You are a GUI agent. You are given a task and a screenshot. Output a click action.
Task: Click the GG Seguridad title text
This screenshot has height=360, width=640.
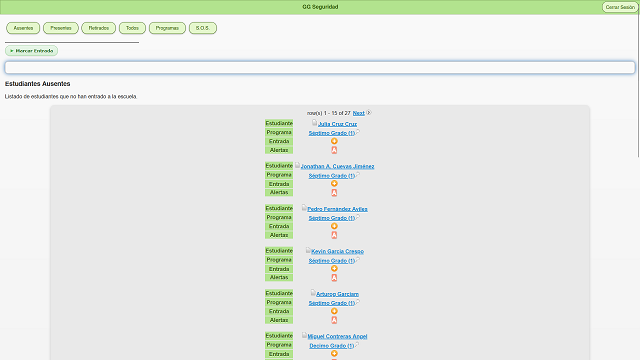[320, 7]
